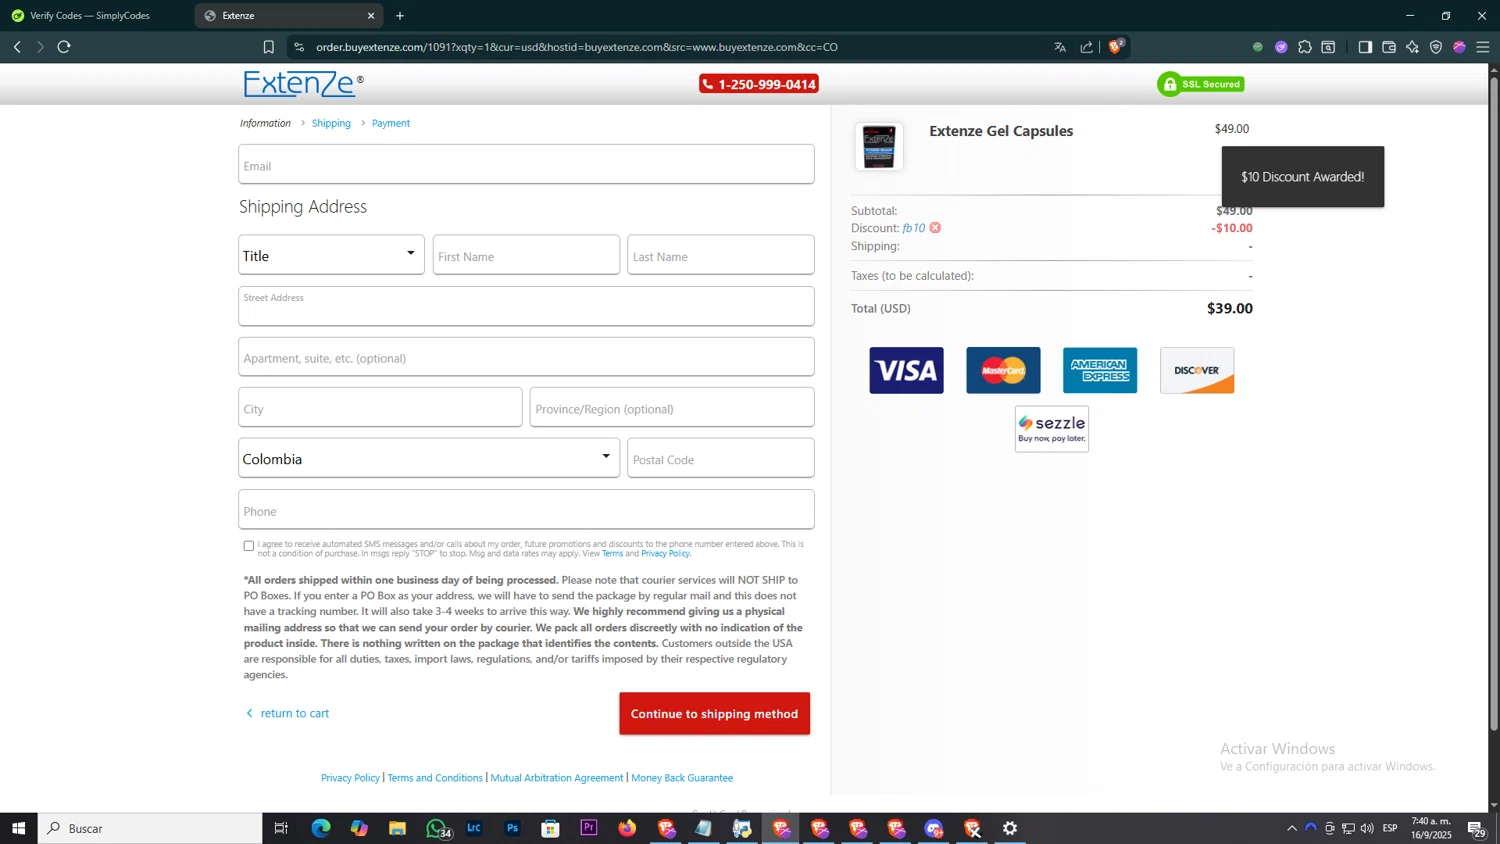Open the Title dropdown
The height and width of the screenshot is (844, 1500).
click(x=331, y=255)
